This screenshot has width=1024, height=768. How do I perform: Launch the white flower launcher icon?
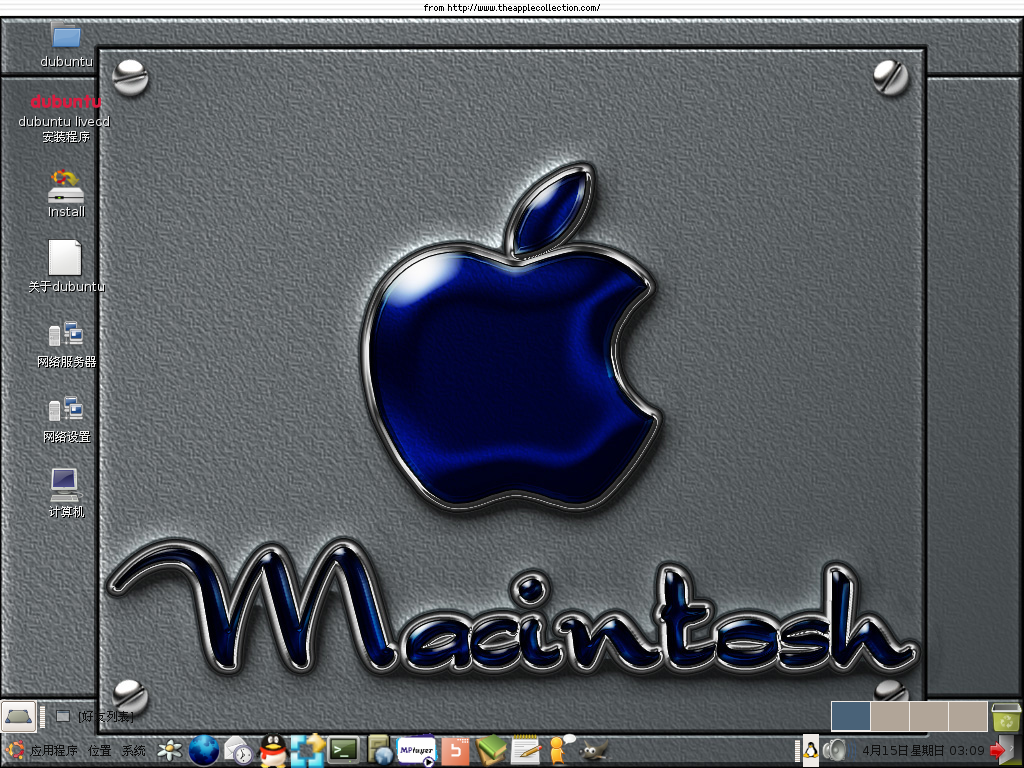click(x=170, y=750)
